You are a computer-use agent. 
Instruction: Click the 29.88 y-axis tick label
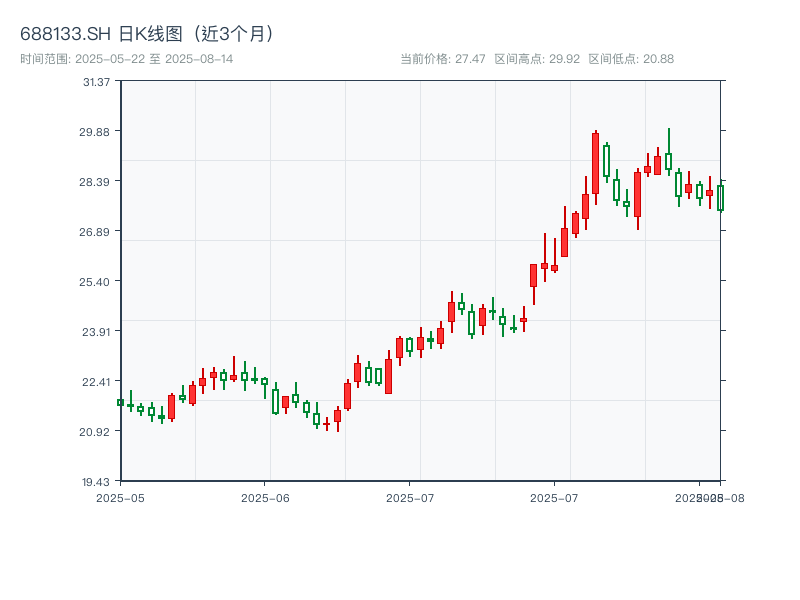pyautogui.click(x=97, y=131)
